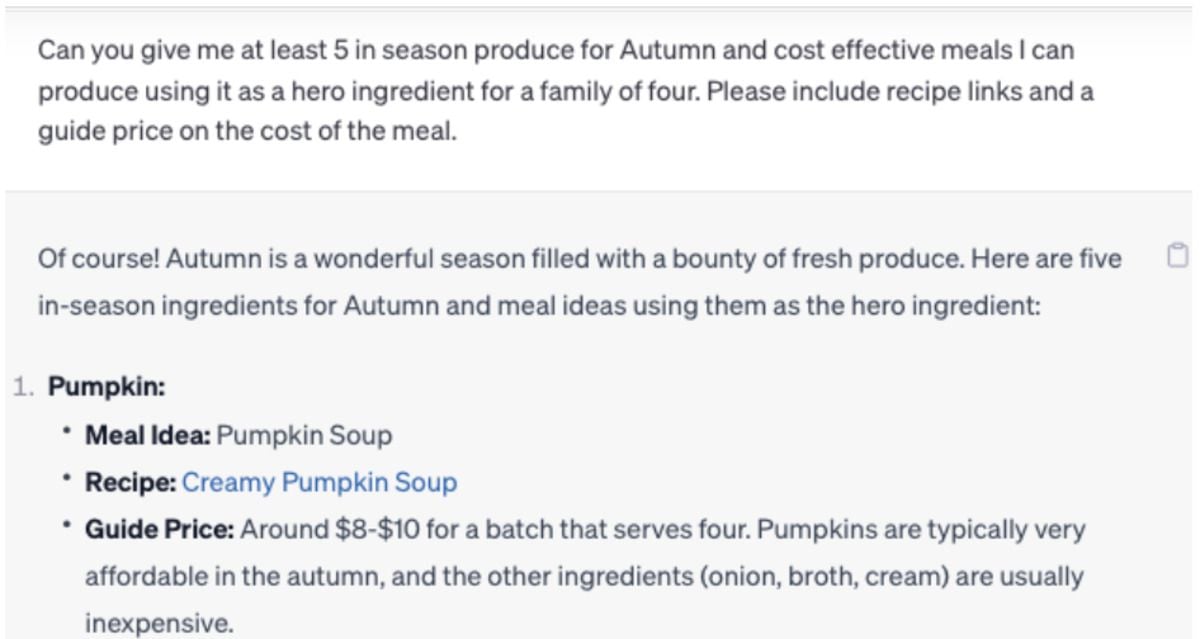Click the word 'inexpensive.' on last line
Viewport: 1200px width, 639px height.
158,624
